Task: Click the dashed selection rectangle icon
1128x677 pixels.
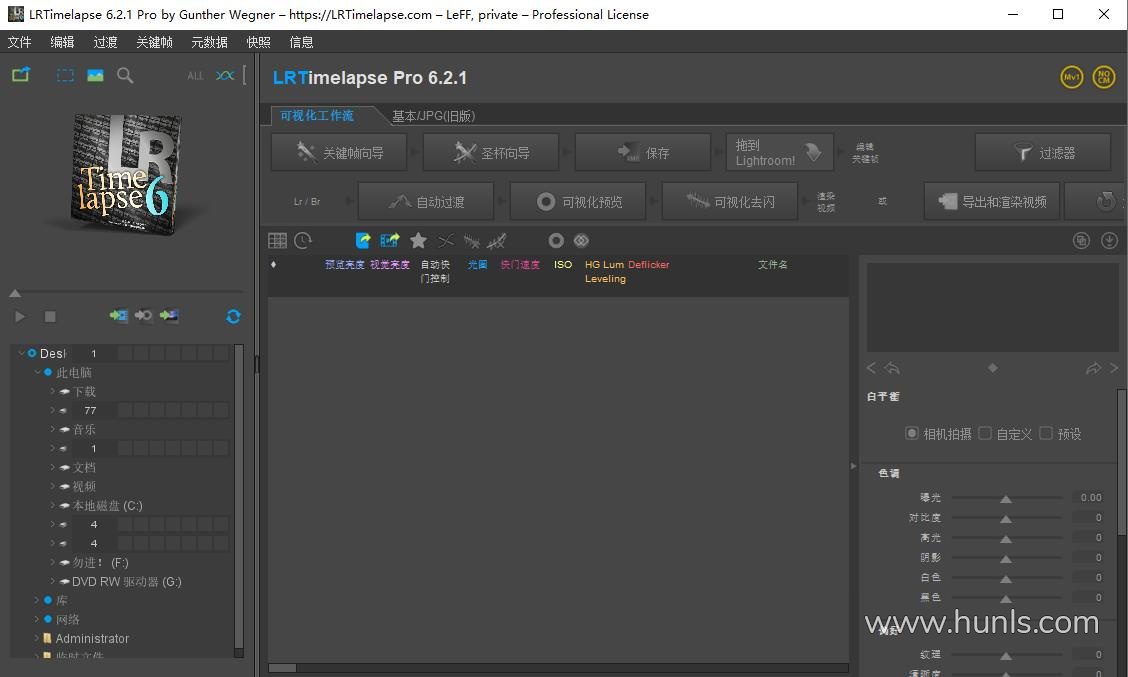Action: tap(65, 75)
